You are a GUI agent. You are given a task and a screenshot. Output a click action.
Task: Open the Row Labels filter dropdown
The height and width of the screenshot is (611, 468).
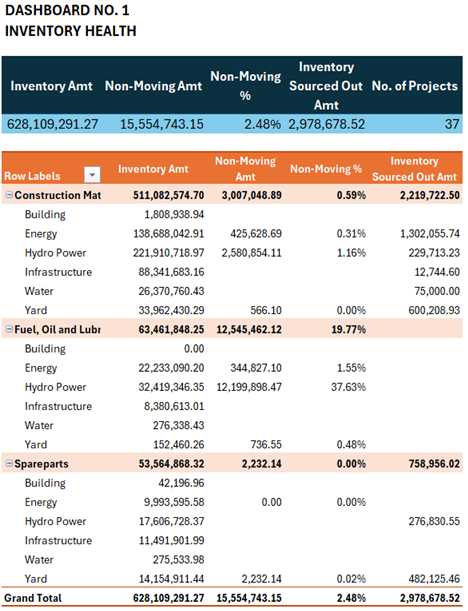point(92,175)
